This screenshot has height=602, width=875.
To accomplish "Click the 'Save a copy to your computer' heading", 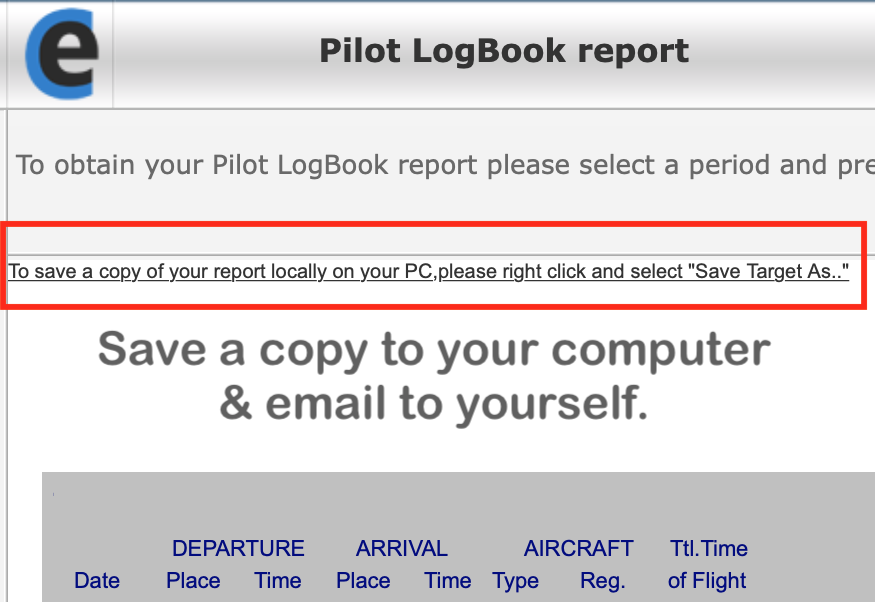I will 434,350.
